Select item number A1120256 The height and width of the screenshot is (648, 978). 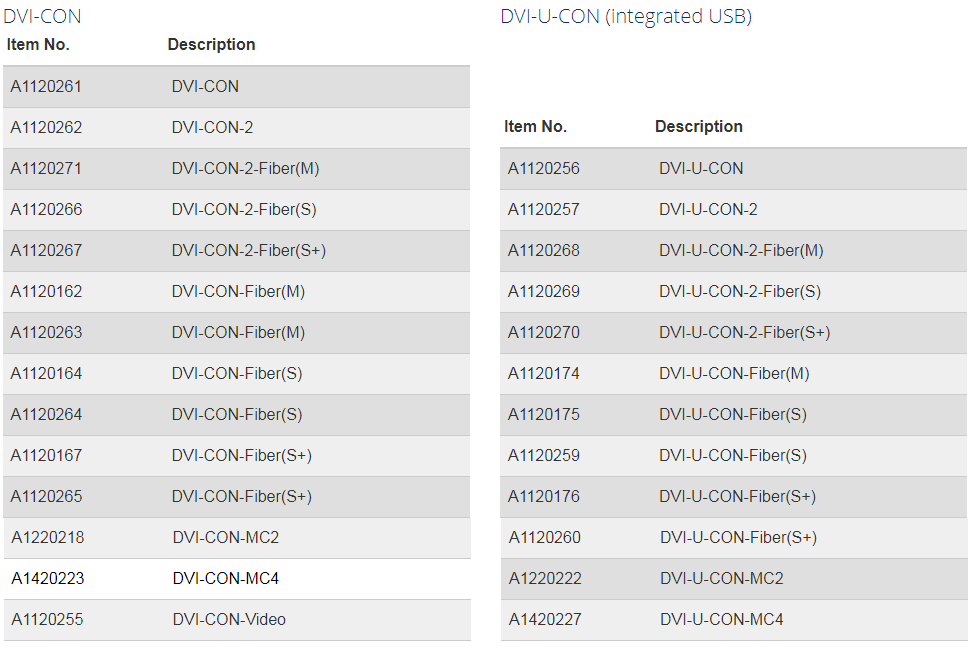544,168
